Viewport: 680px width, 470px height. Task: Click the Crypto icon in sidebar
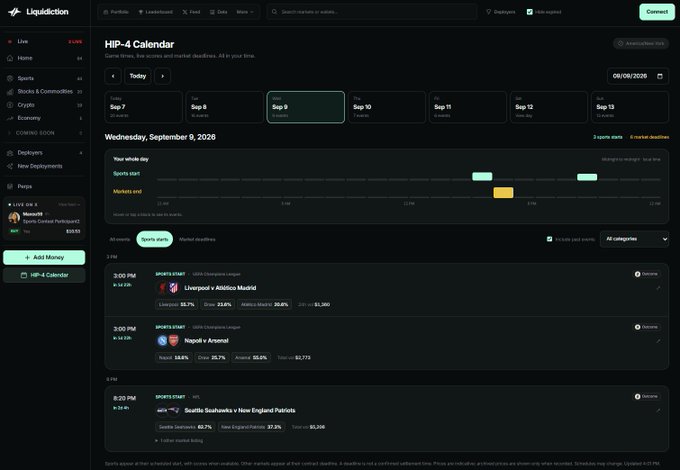[x=10, y=105]
